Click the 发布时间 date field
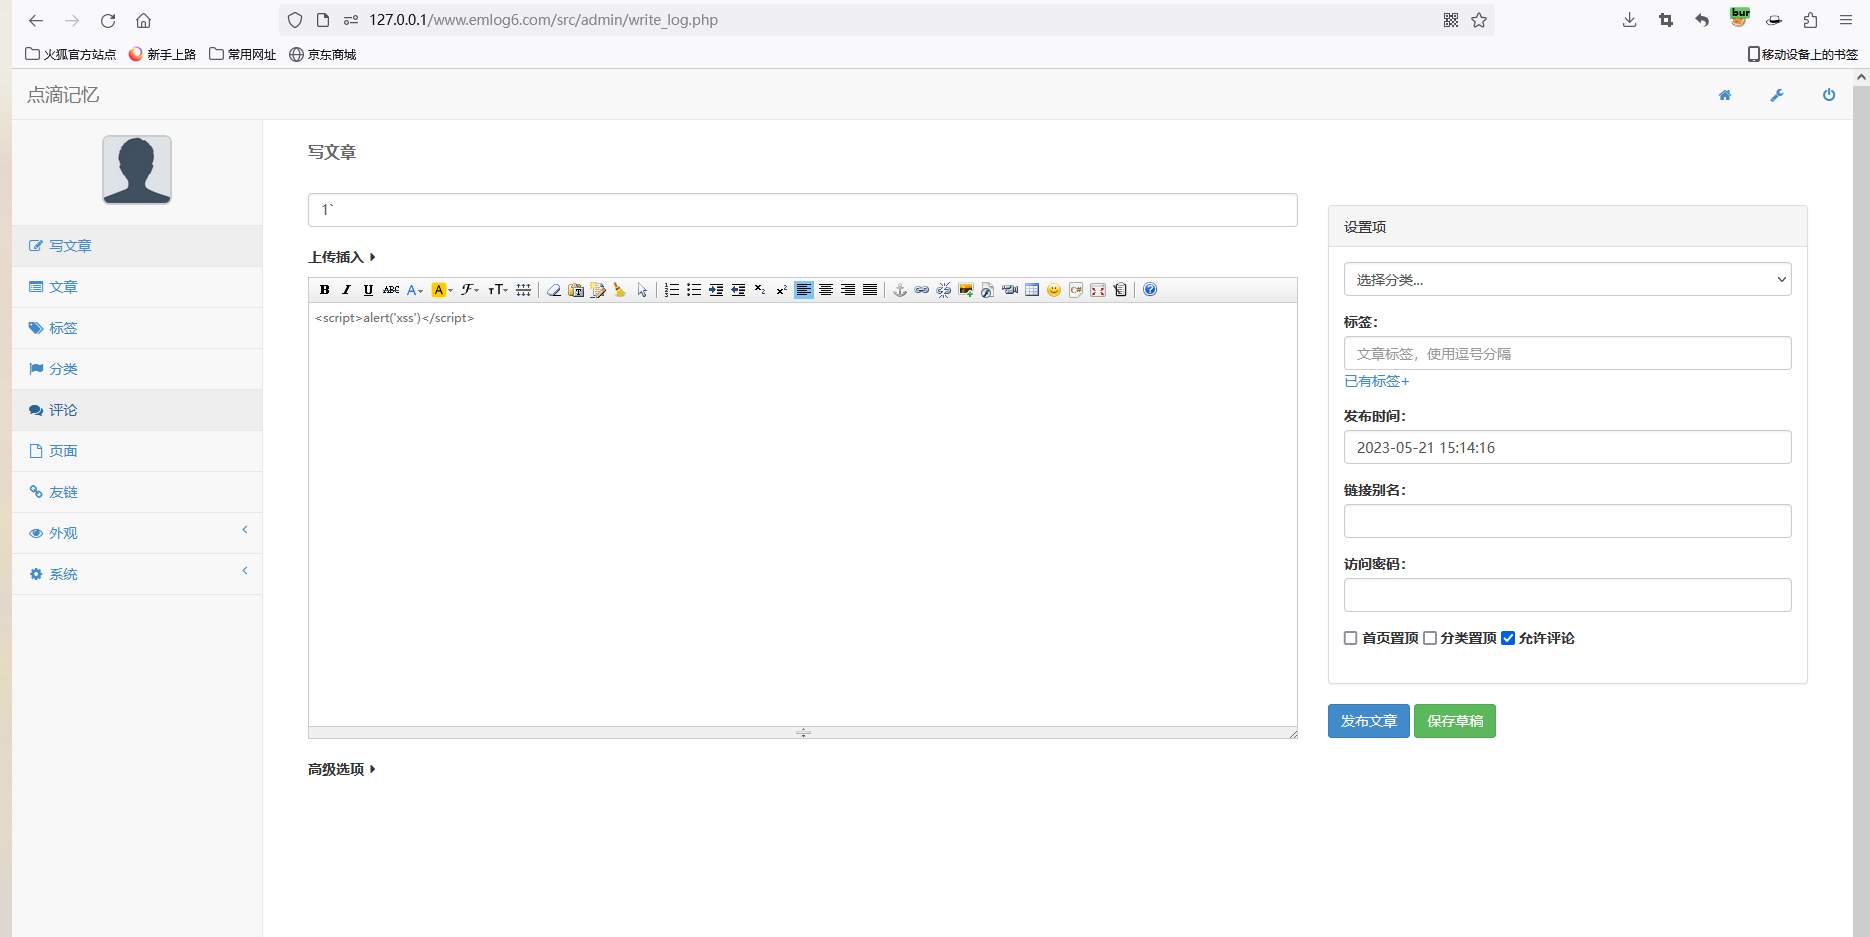Screen dimensions: 1870x937 click(x=1567, y=447)
